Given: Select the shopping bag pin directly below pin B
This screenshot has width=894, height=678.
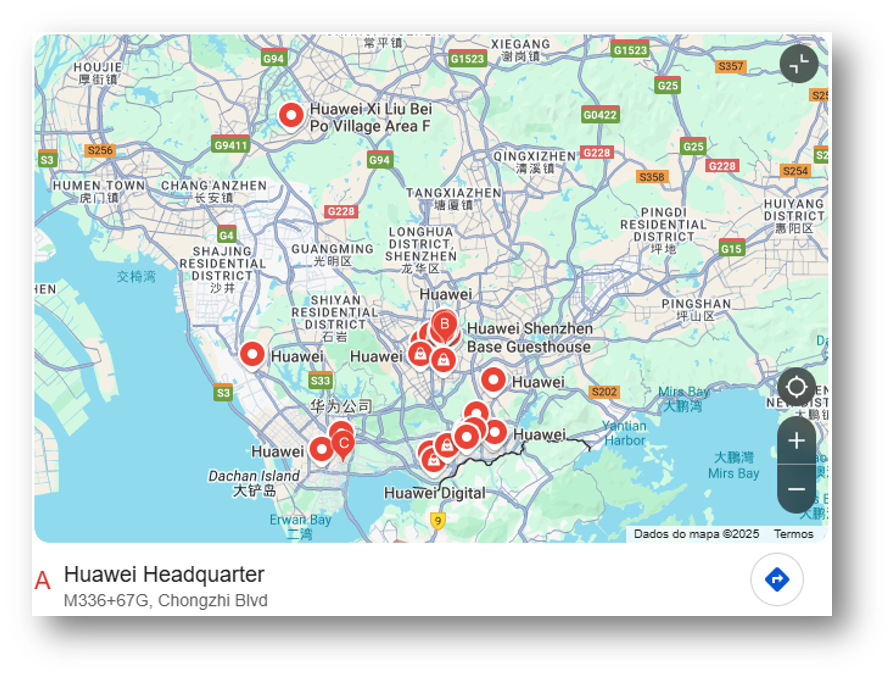Looking at the screenshot, I should (443, 360).
